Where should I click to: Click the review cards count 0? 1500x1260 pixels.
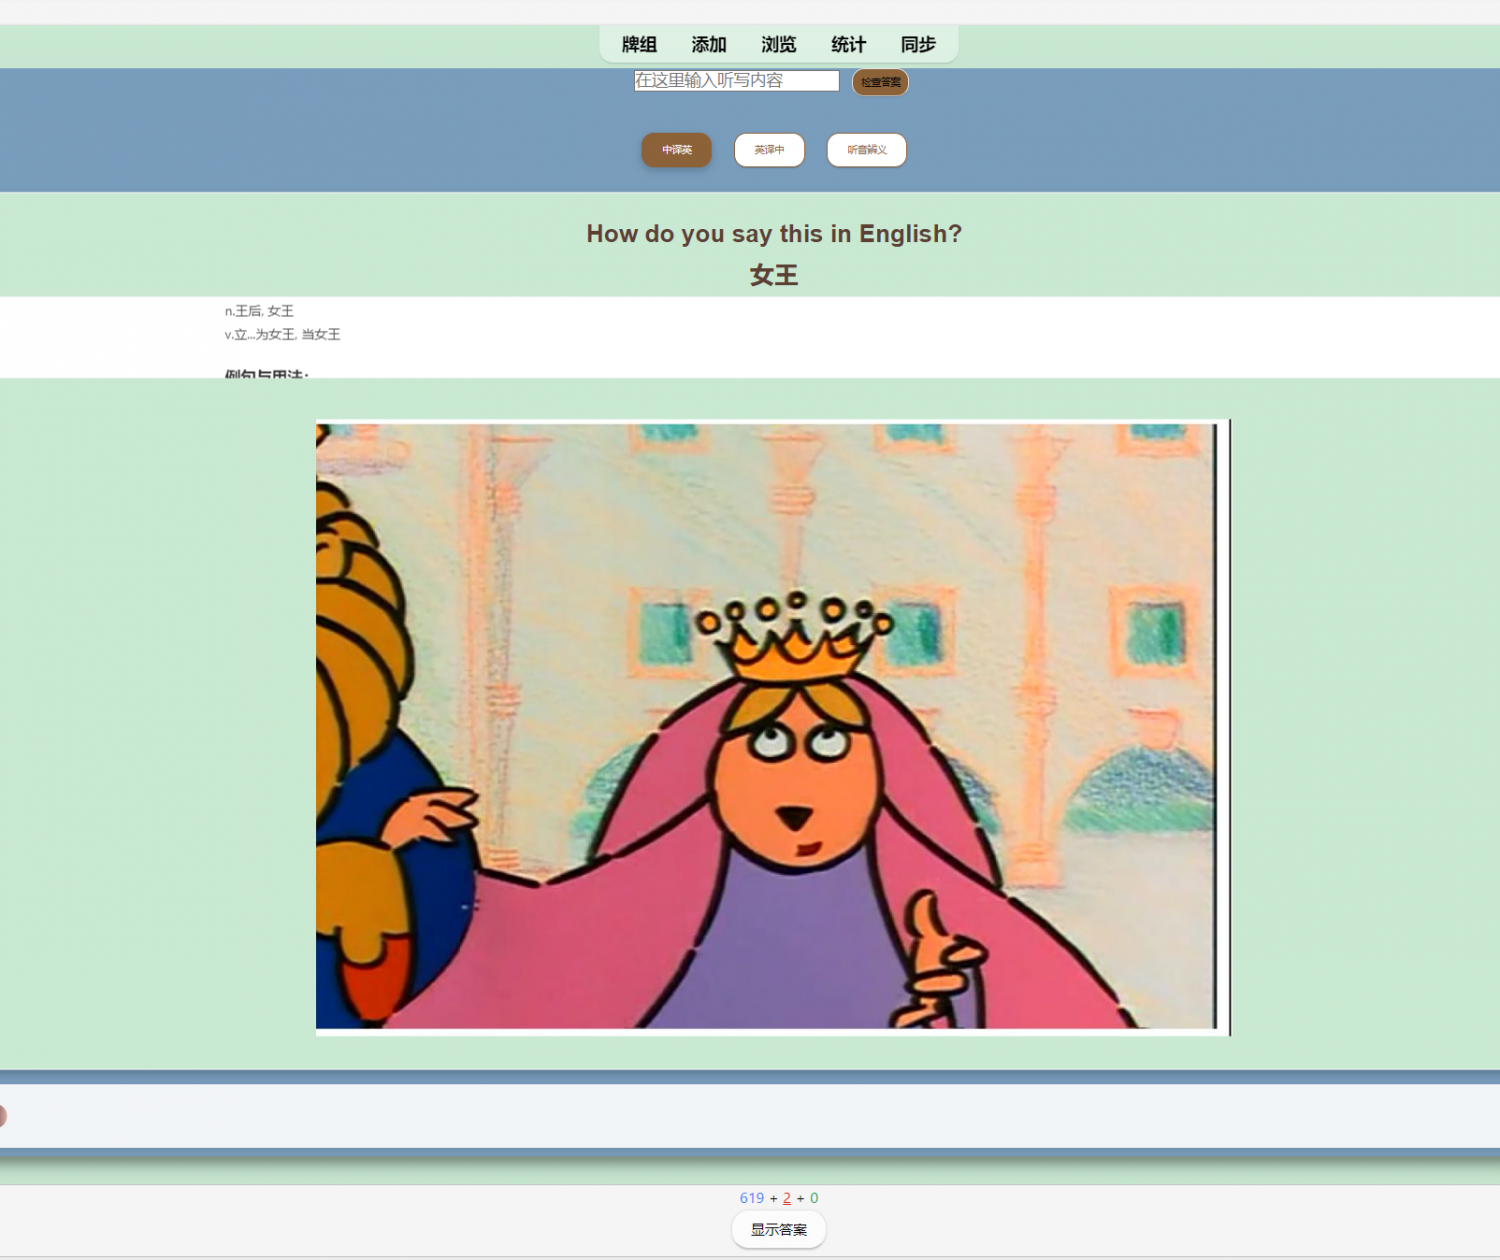coord(814,1198)
